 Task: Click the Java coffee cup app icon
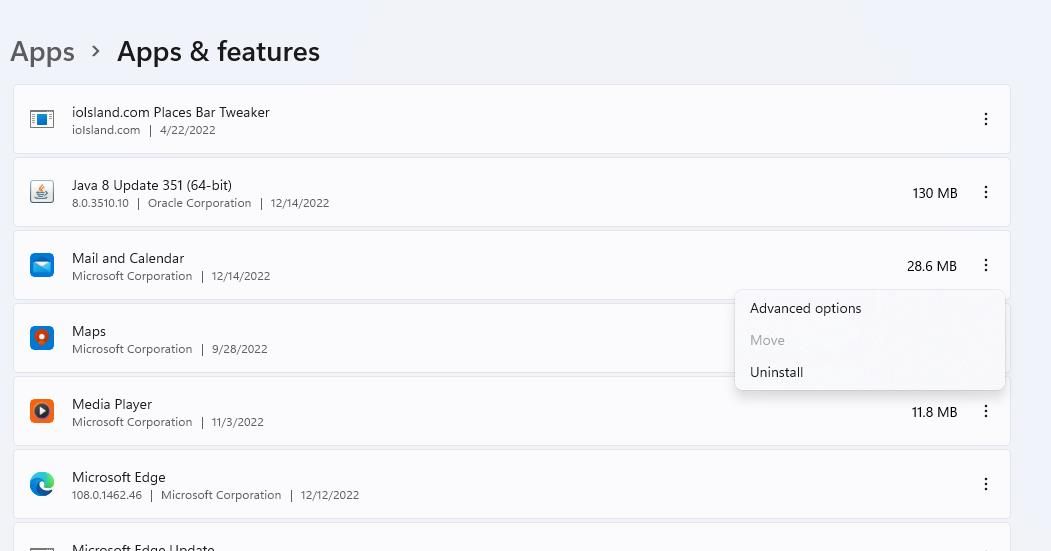click(x=42, y=192)
